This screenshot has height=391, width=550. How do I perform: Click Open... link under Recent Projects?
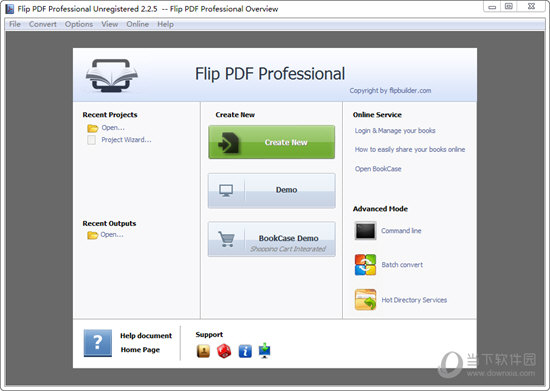[x=113, y=128]
